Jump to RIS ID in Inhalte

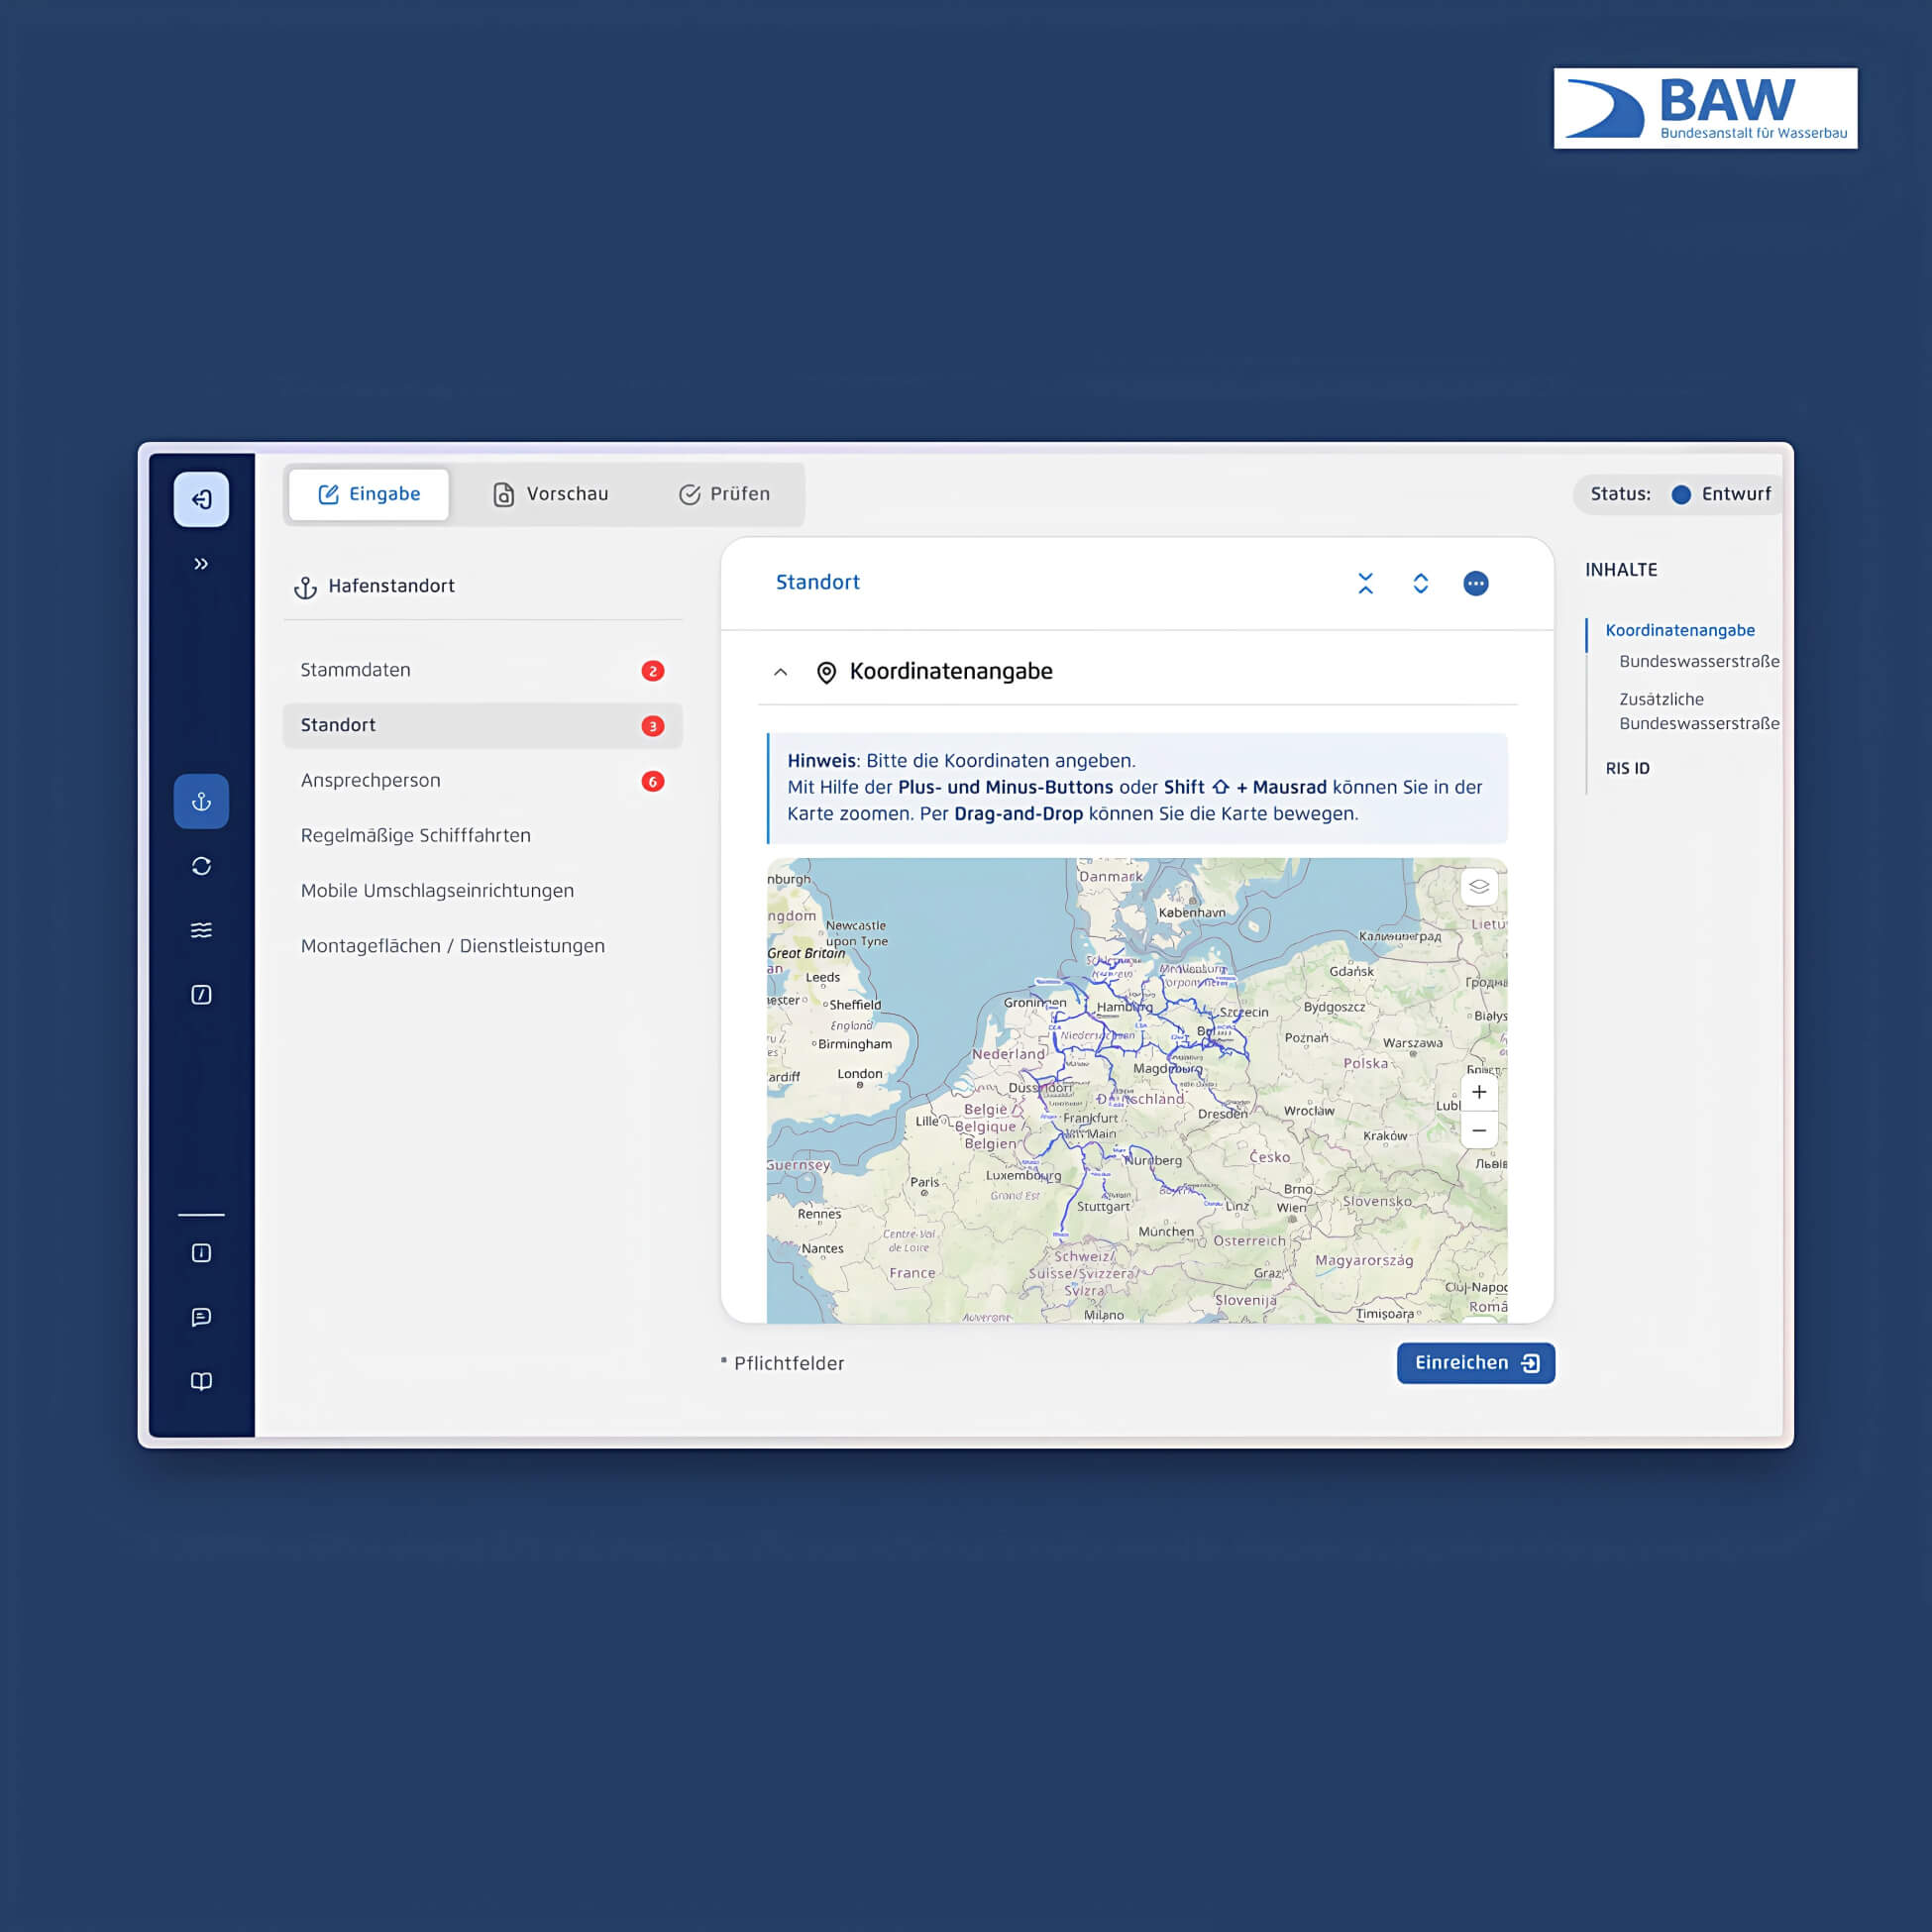click(1627, 768)
